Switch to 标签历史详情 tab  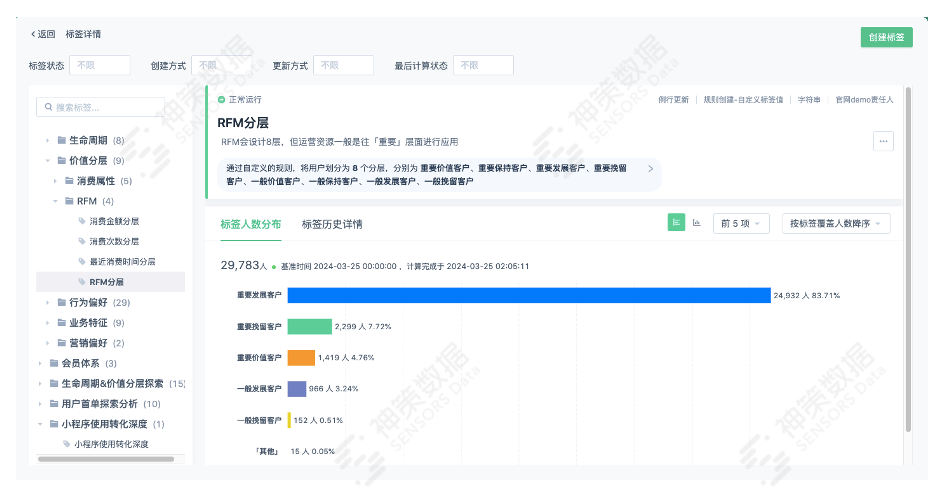tap(332, 224)
